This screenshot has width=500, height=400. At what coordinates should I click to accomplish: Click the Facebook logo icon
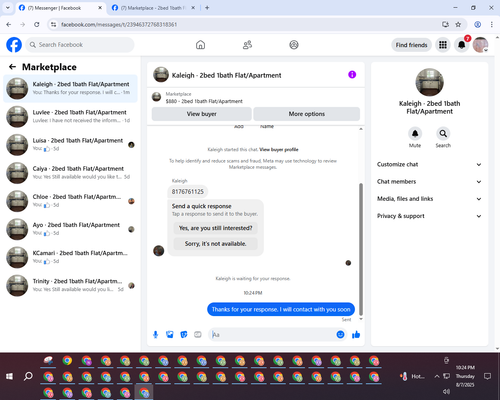pos(14,45)
